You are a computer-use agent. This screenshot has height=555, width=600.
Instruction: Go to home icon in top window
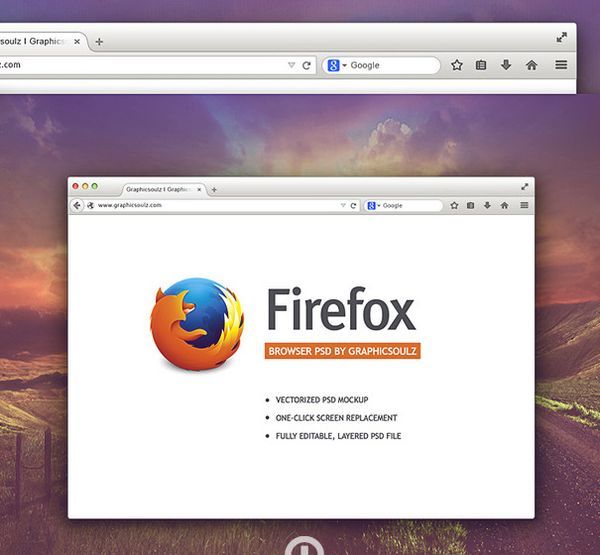(x=532, y=65)
